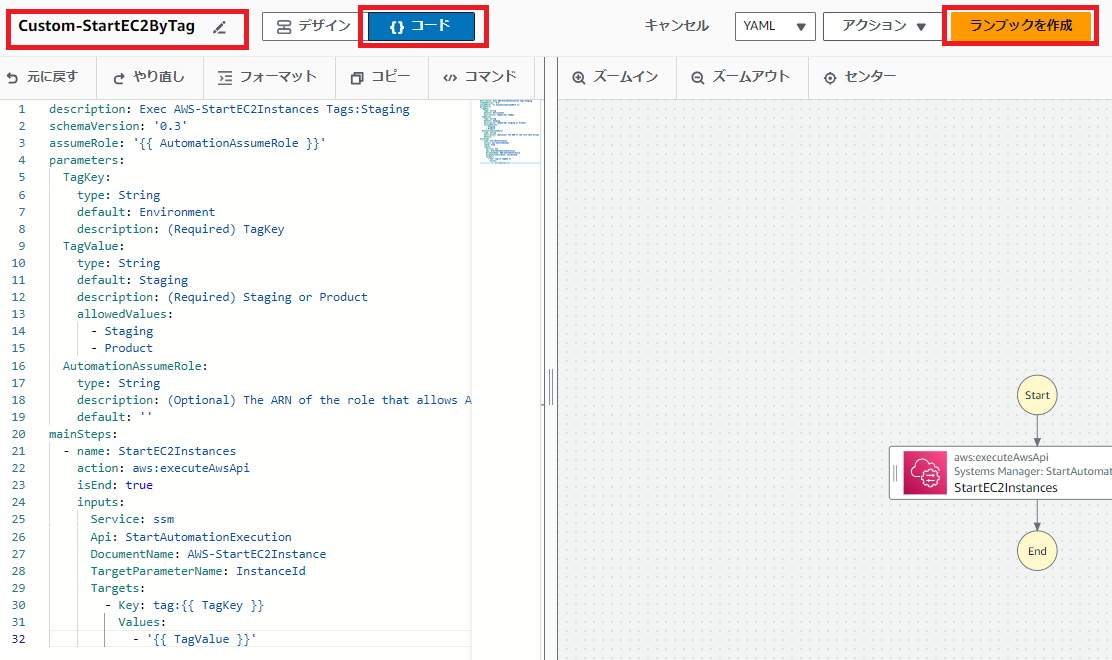Image resolution: width=1112 pixels, height=660 pixels.
Task: Click 'TargetParameterName: InstanceId' line
Action: coord(198,571)
